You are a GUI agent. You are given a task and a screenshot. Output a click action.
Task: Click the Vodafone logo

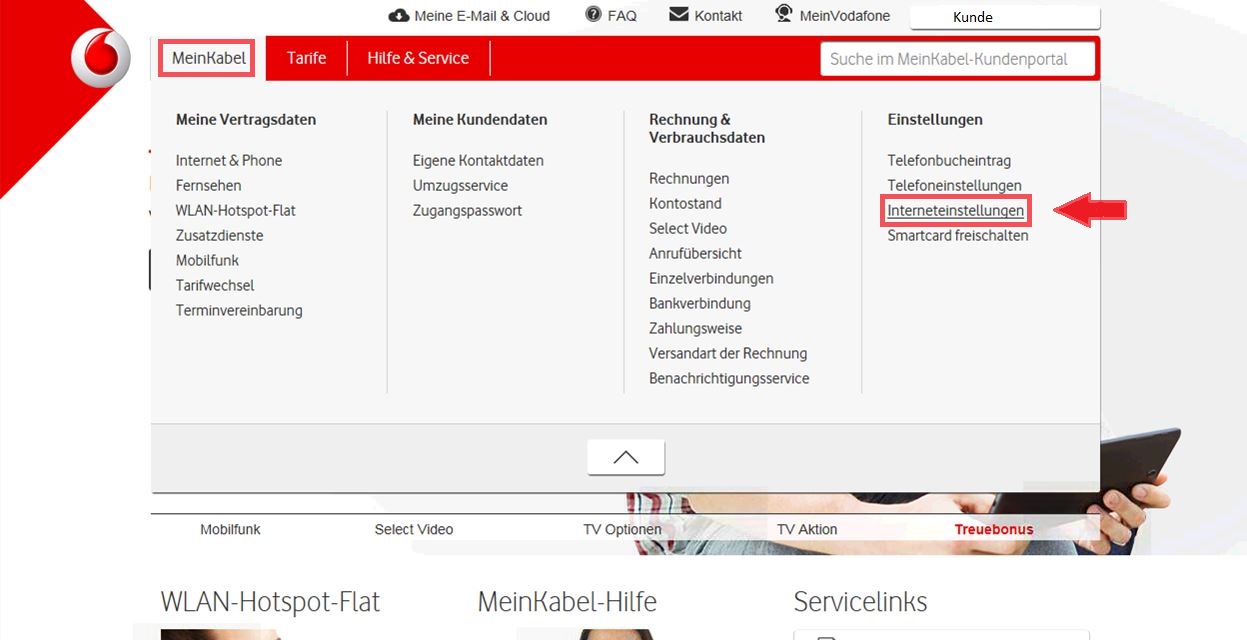[x=101, y=57]
